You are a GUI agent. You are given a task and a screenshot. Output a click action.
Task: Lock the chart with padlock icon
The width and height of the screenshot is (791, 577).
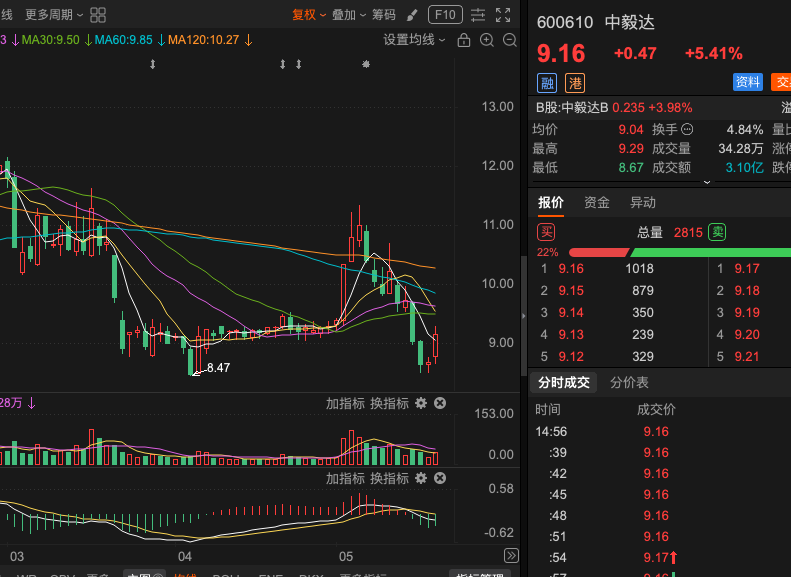[464, 40]
